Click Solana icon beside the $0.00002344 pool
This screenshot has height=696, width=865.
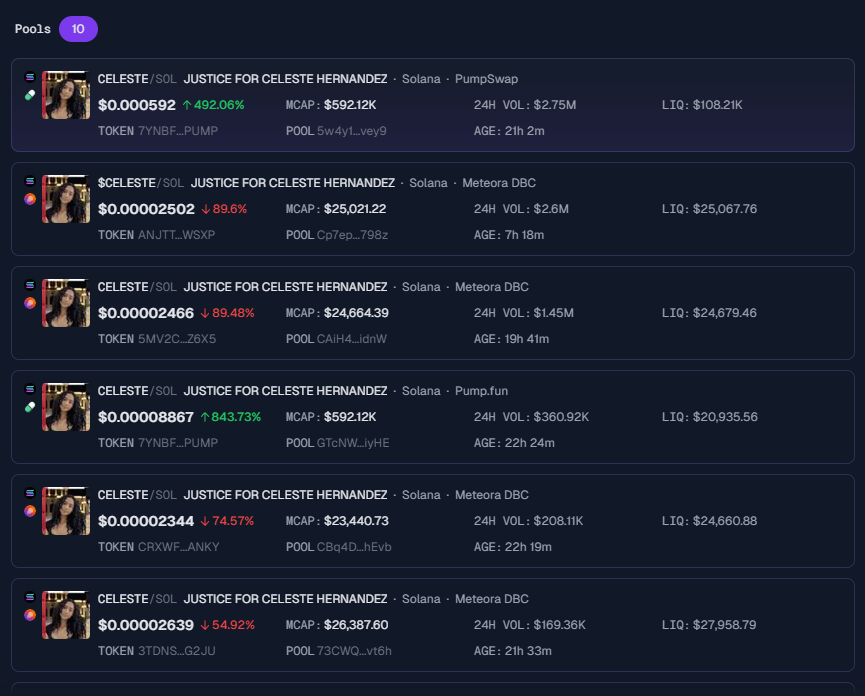pos(30,493)
